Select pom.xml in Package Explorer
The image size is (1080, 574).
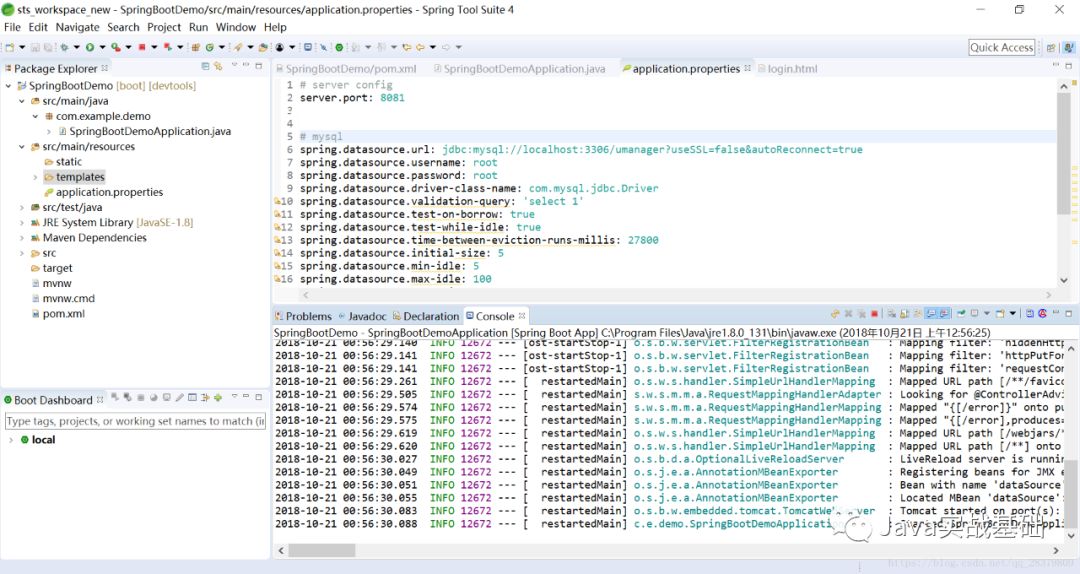pyautogui.click(x=63, y=313)
